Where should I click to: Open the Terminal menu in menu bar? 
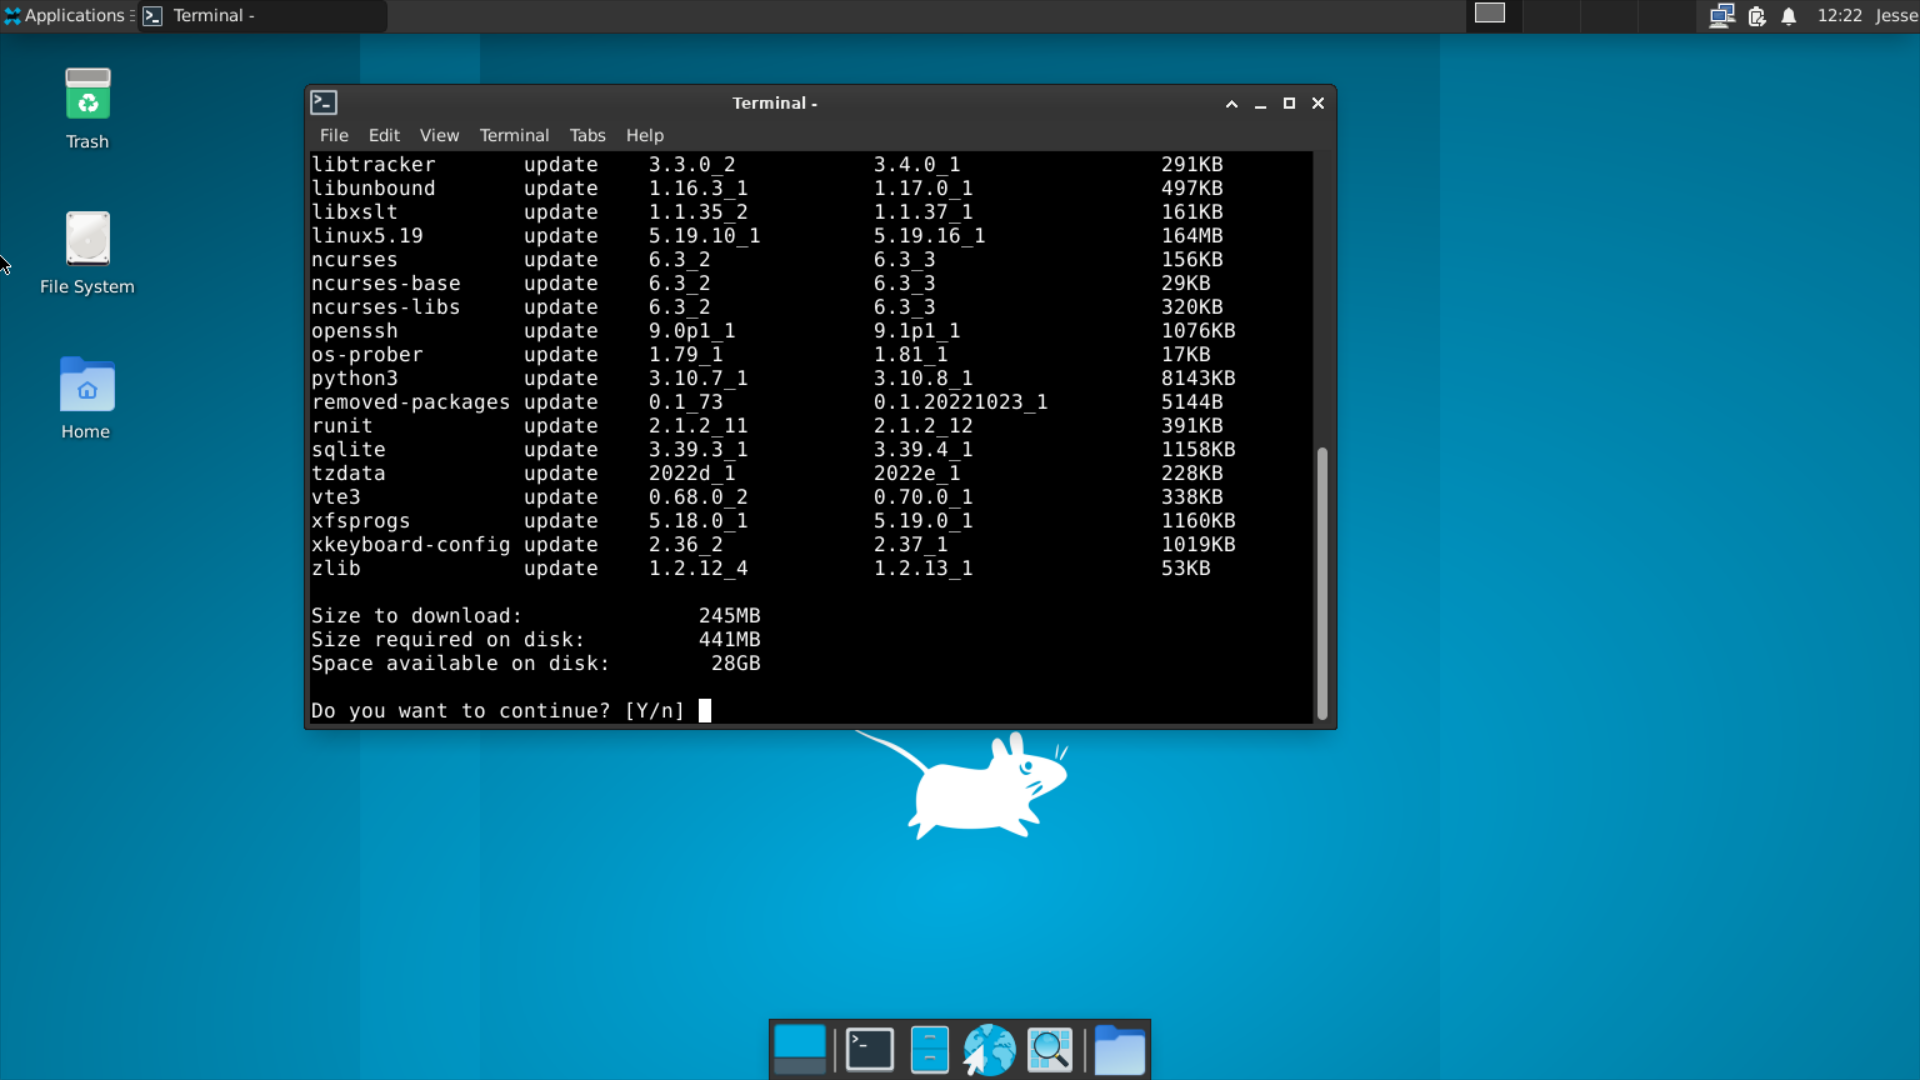514,135
